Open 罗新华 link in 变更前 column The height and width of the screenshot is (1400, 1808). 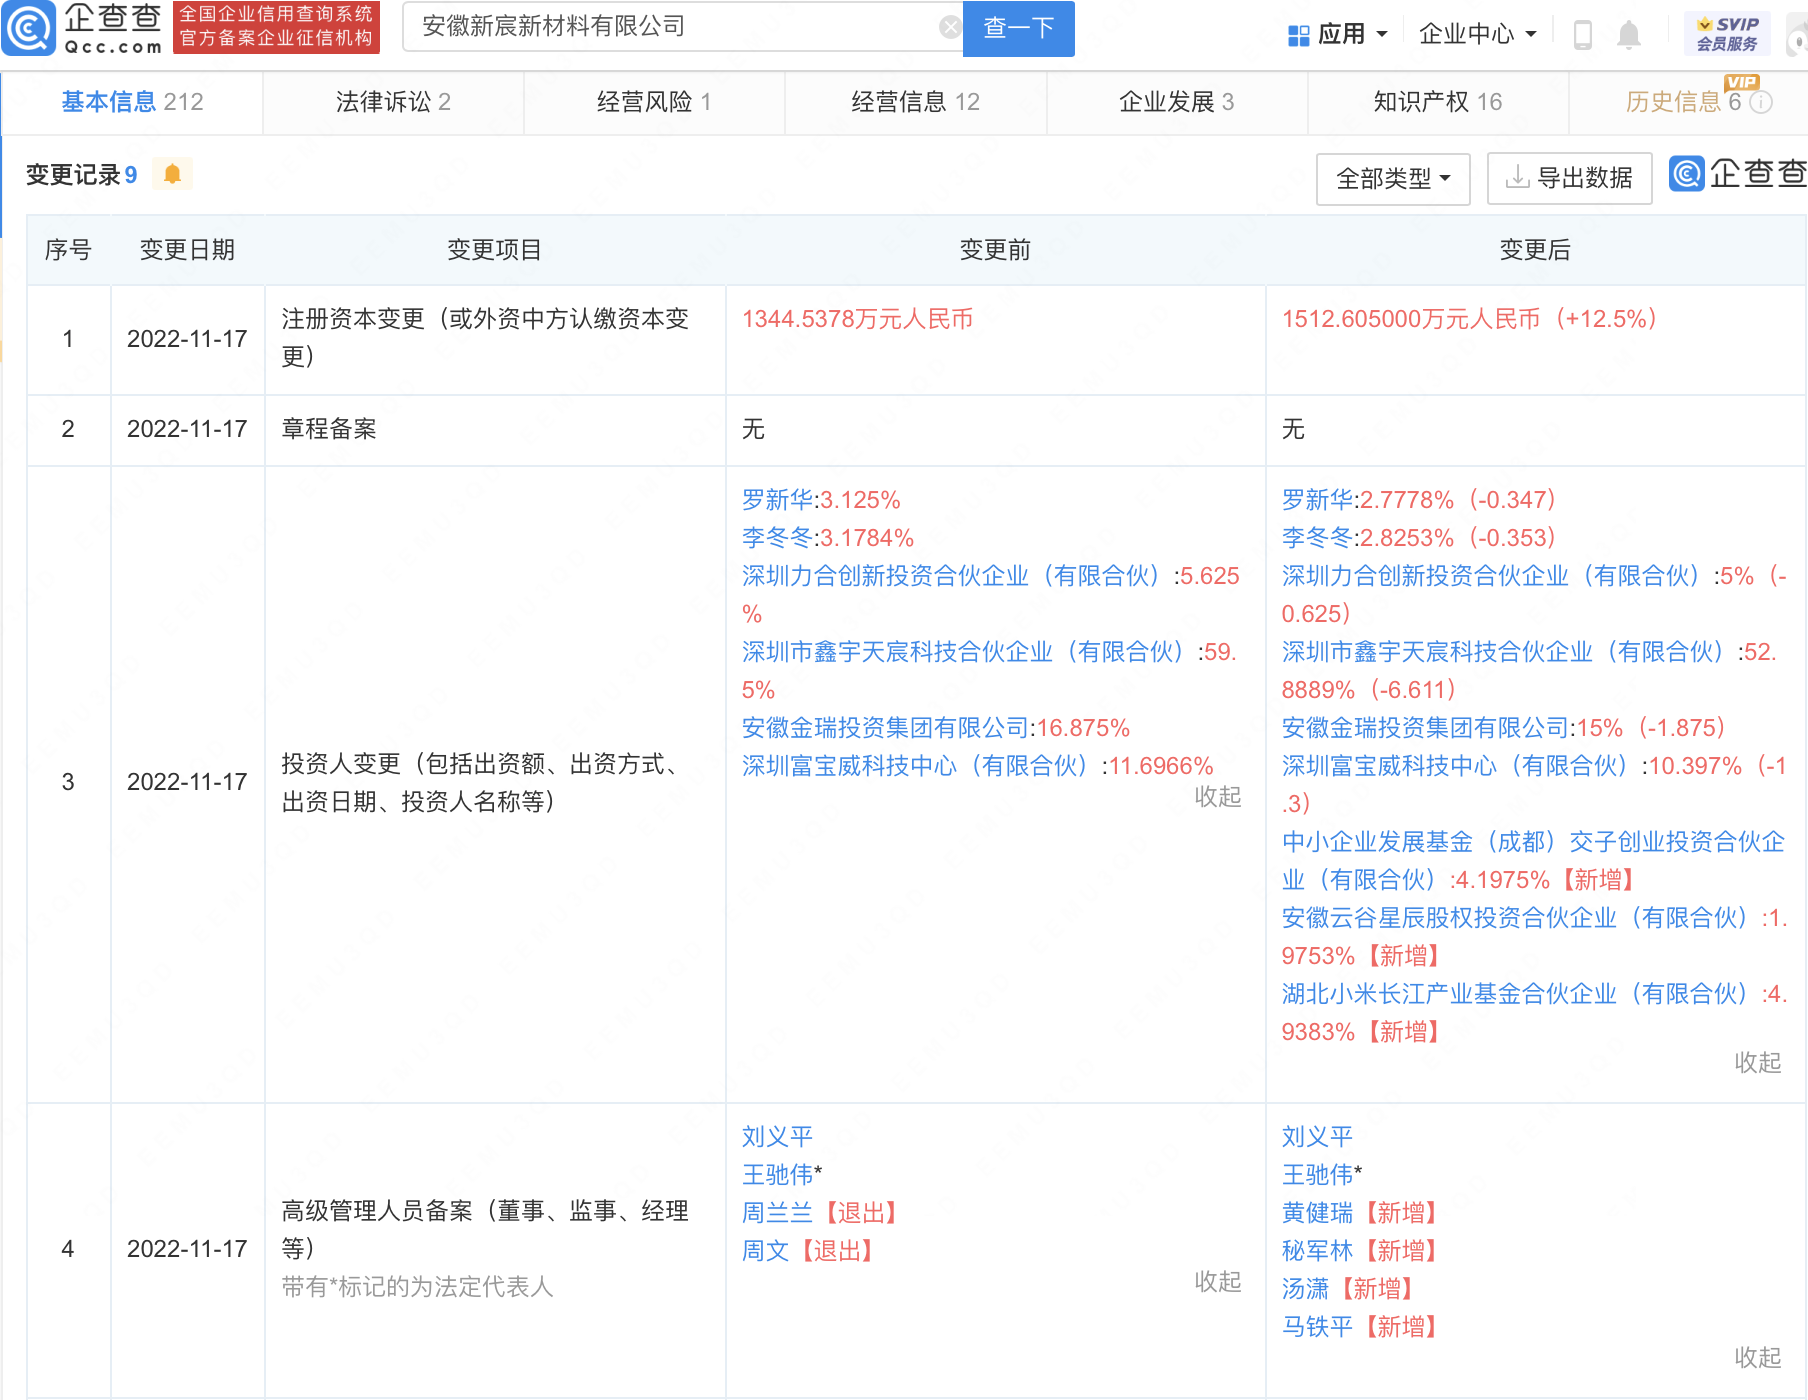(x=778, y=500)
